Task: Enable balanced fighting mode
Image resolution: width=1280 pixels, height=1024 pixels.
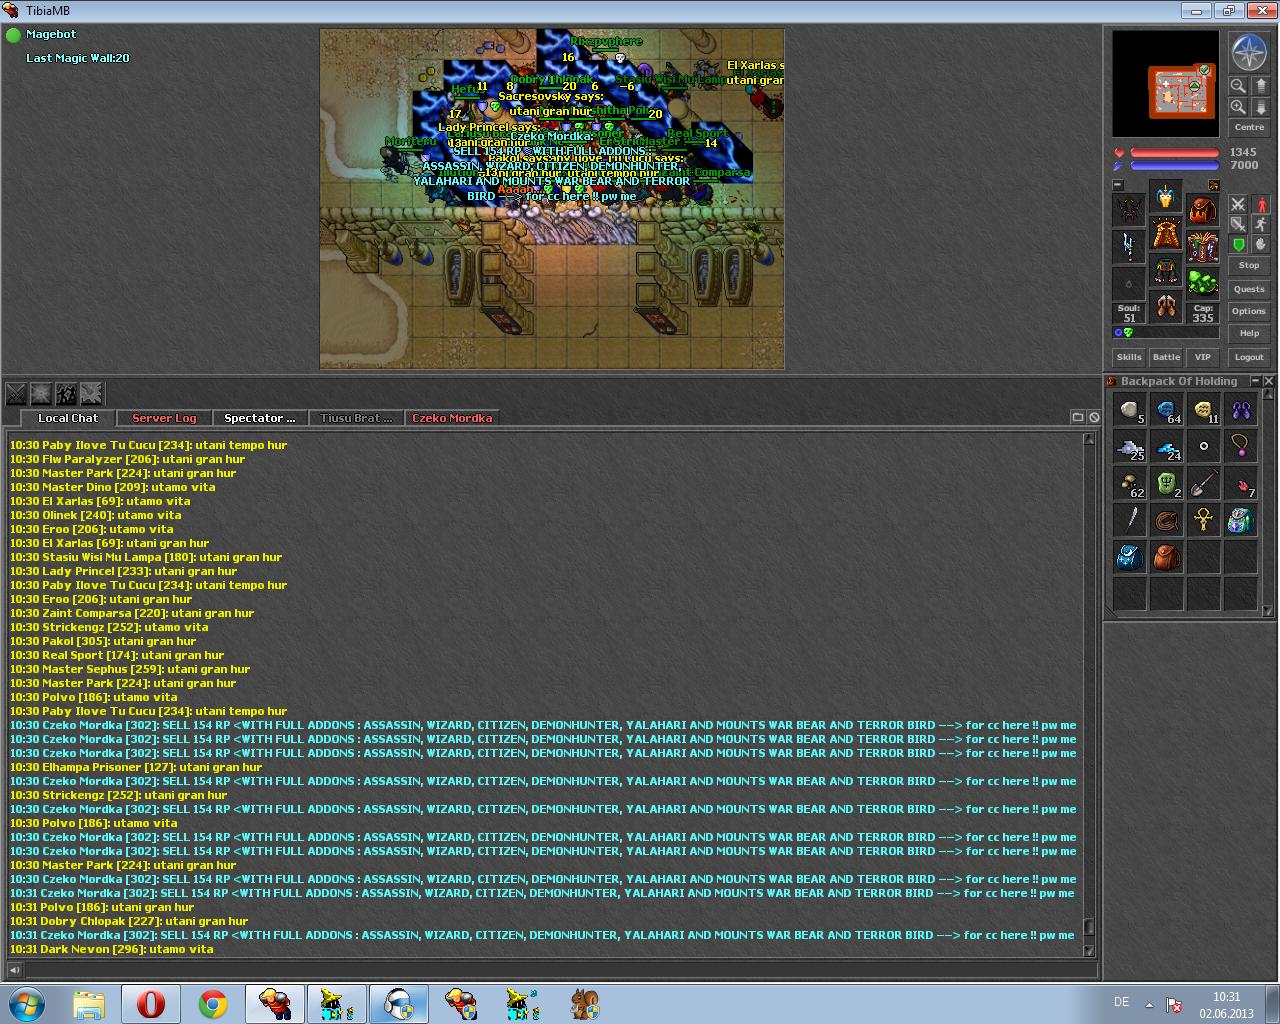Action: point(1238,224)
